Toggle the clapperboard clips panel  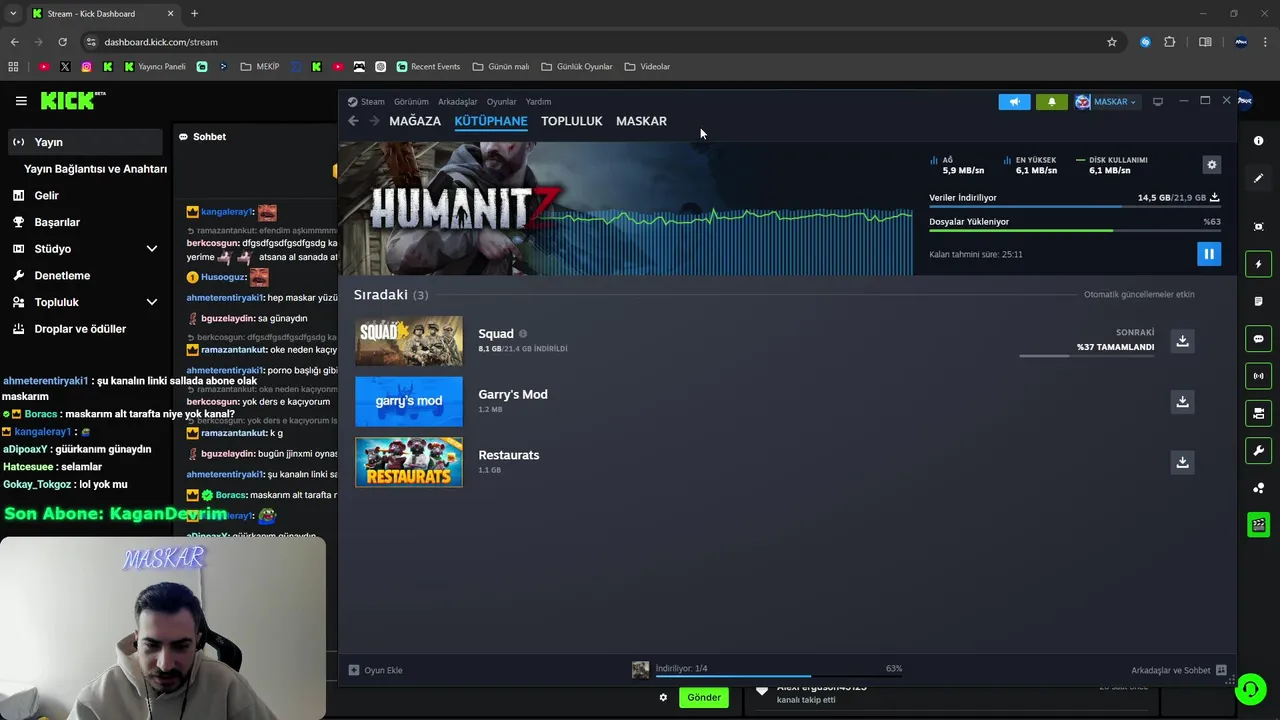coord(1259,525)
